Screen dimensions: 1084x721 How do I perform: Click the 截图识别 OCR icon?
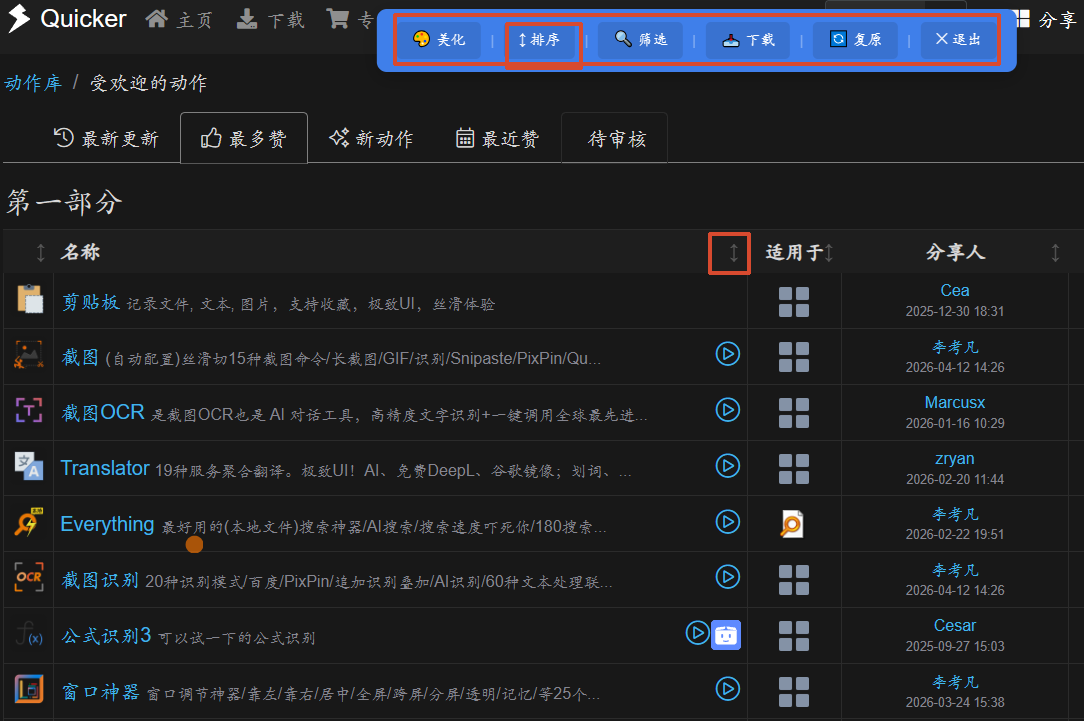click(x=29, y=577)
